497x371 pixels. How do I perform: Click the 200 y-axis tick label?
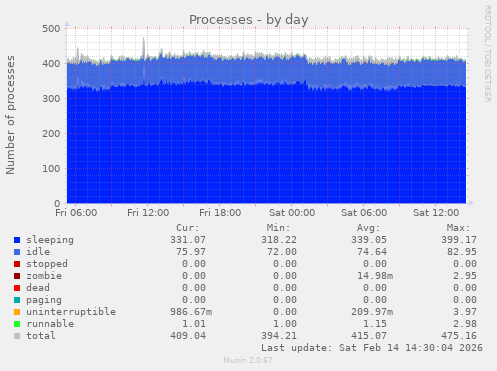click(x=51, y=134)
